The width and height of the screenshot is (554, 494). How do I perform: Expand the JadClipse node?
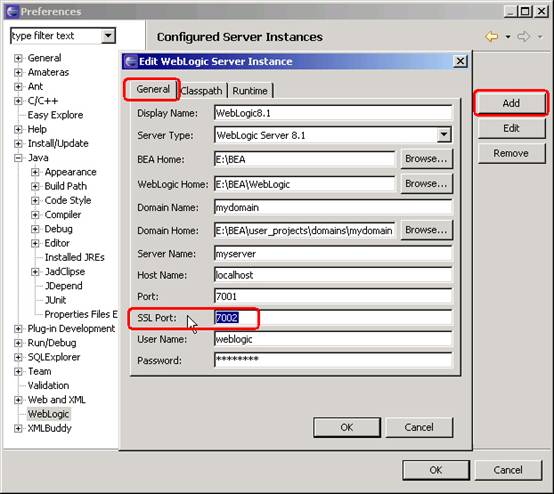35,272
